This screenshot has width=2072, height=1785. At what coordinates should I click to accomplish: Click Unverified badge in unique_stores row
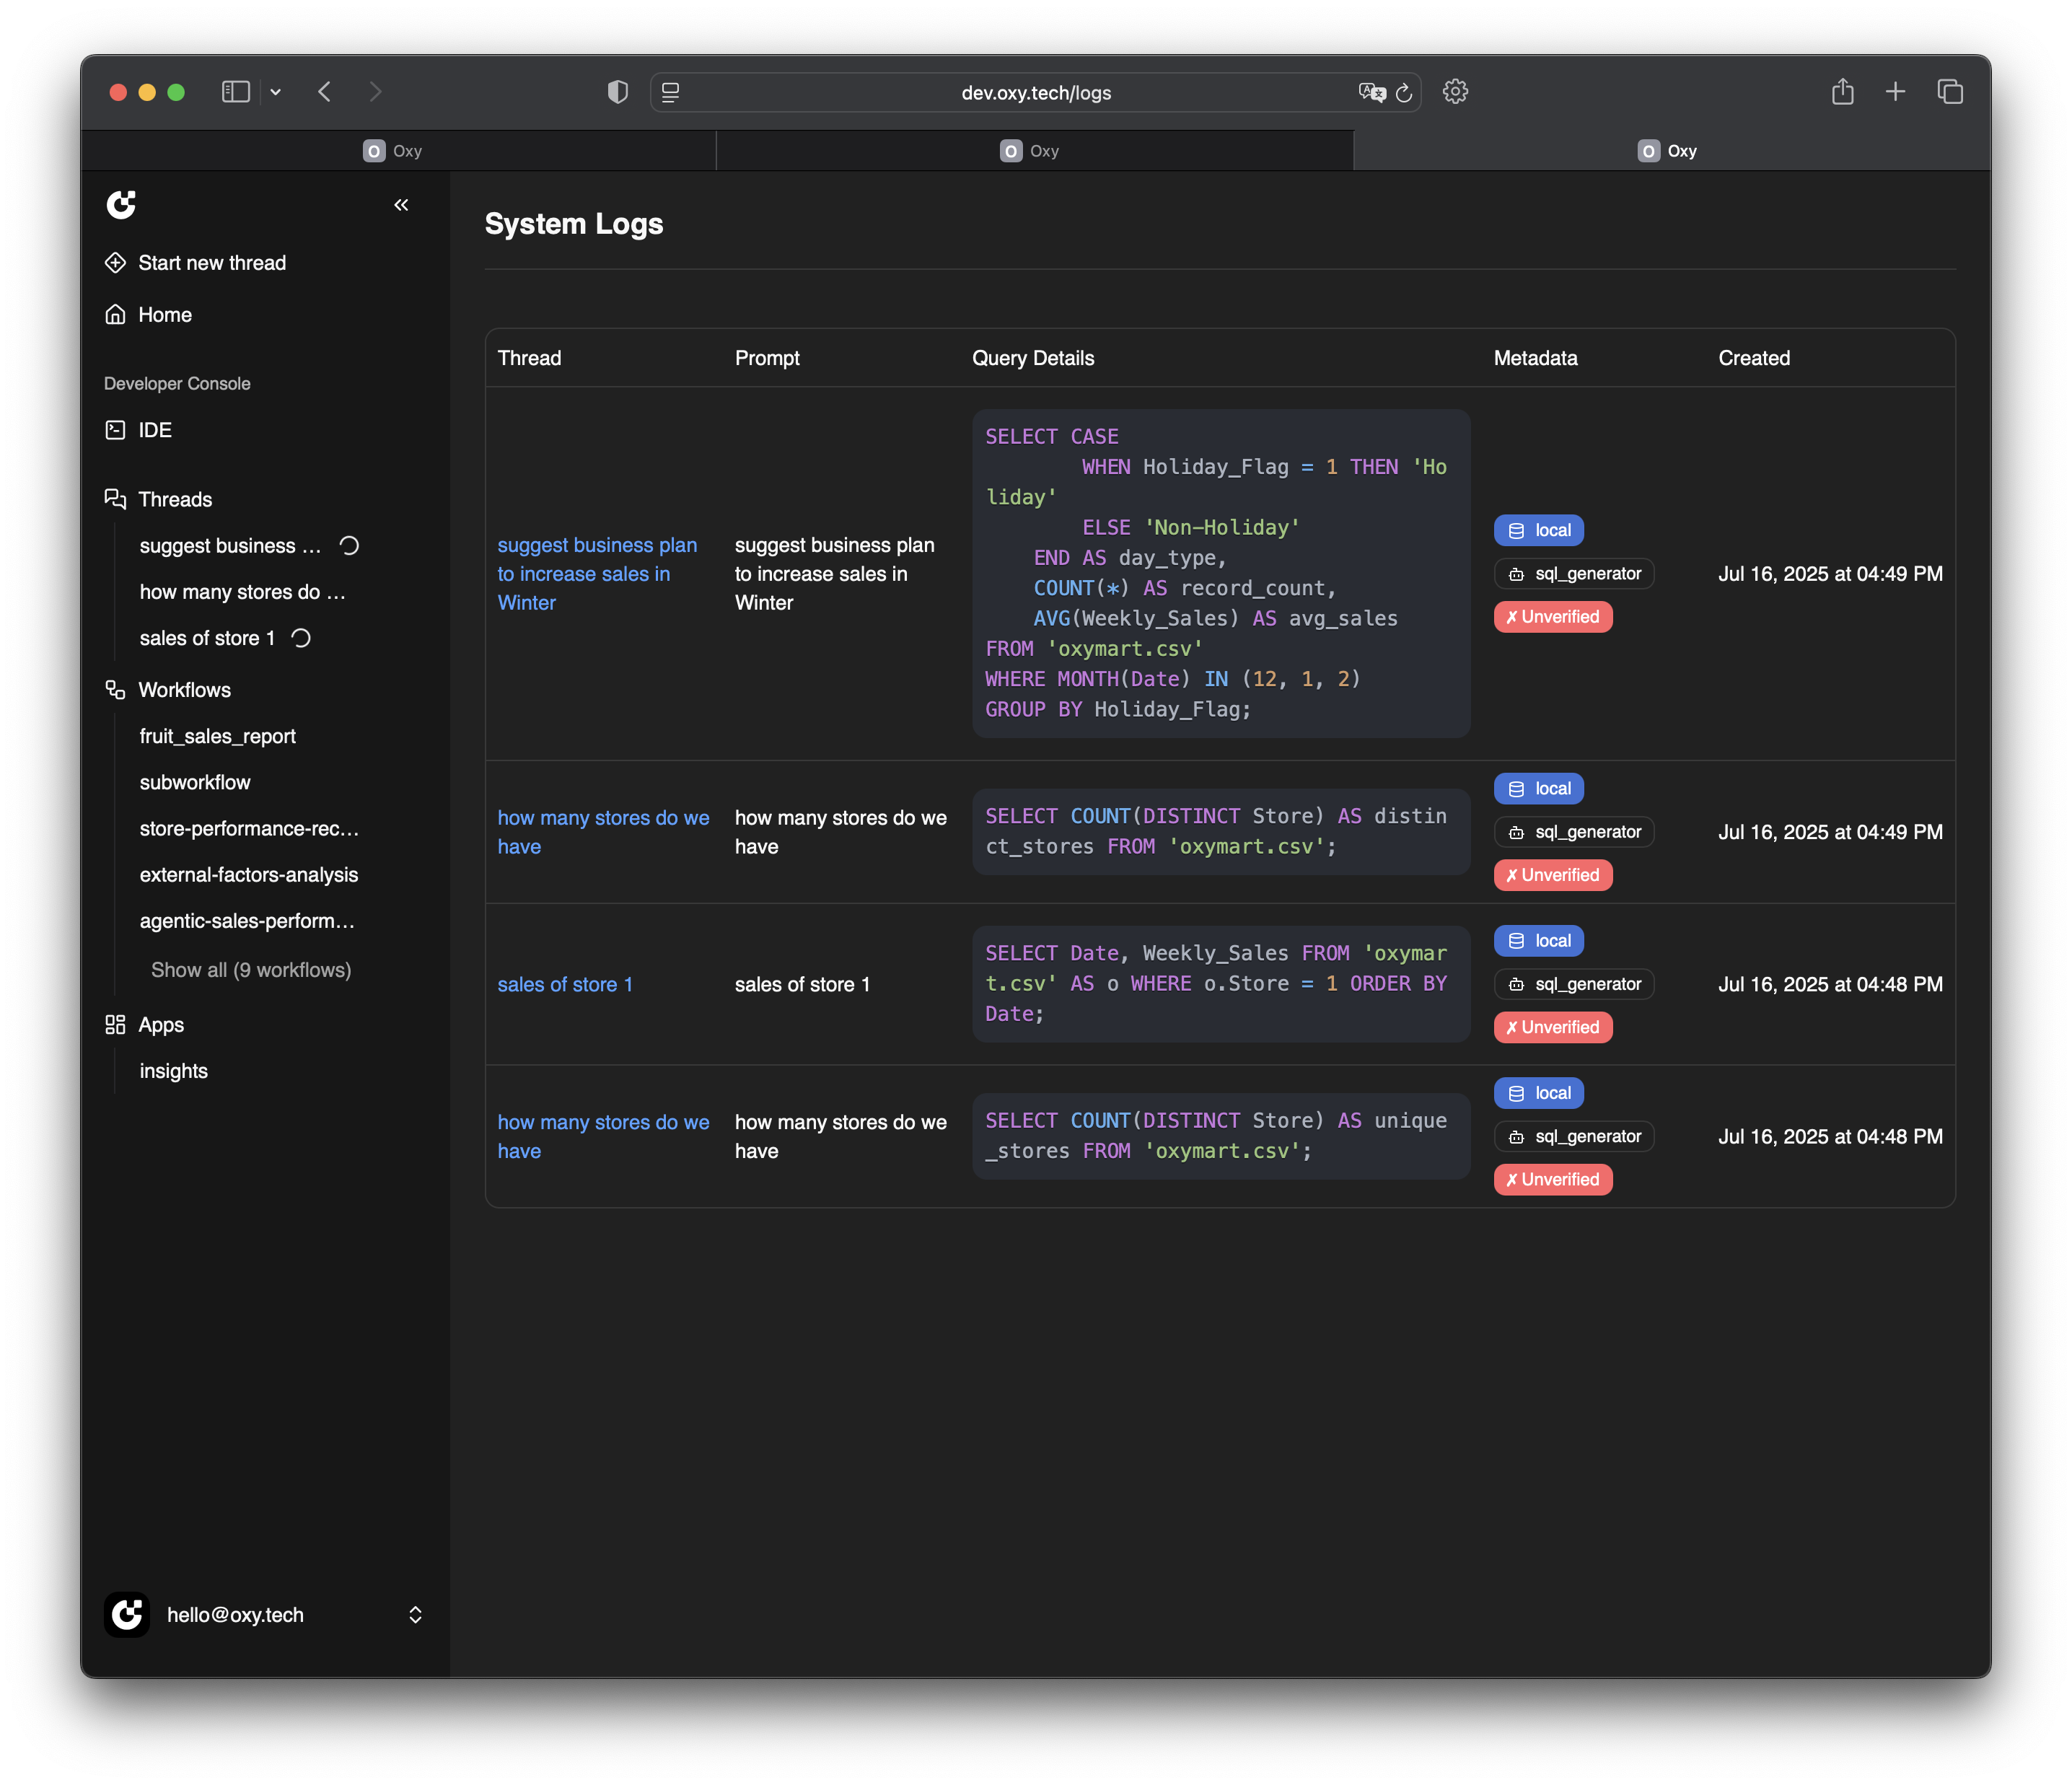pos(1553,1179)
